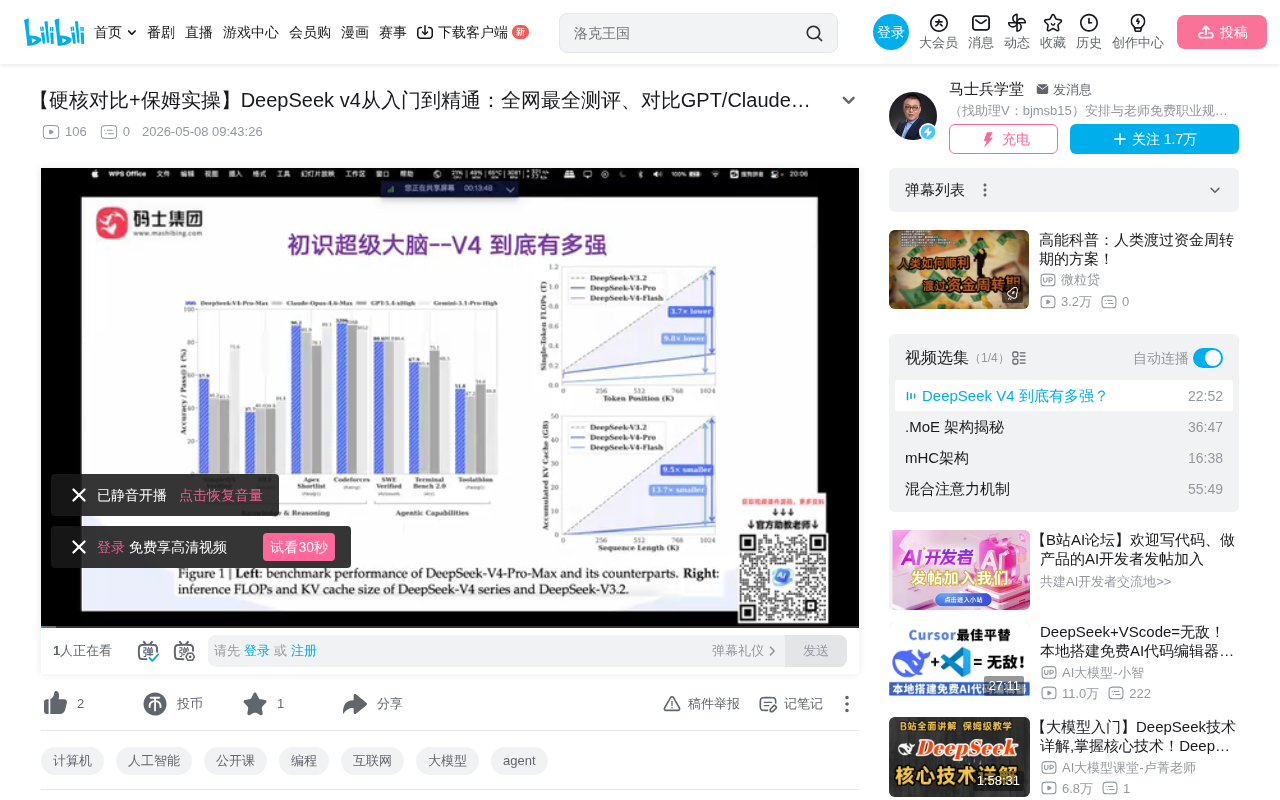Click the 互联网 tag
1280x800 pixels.
click(372, 761)
